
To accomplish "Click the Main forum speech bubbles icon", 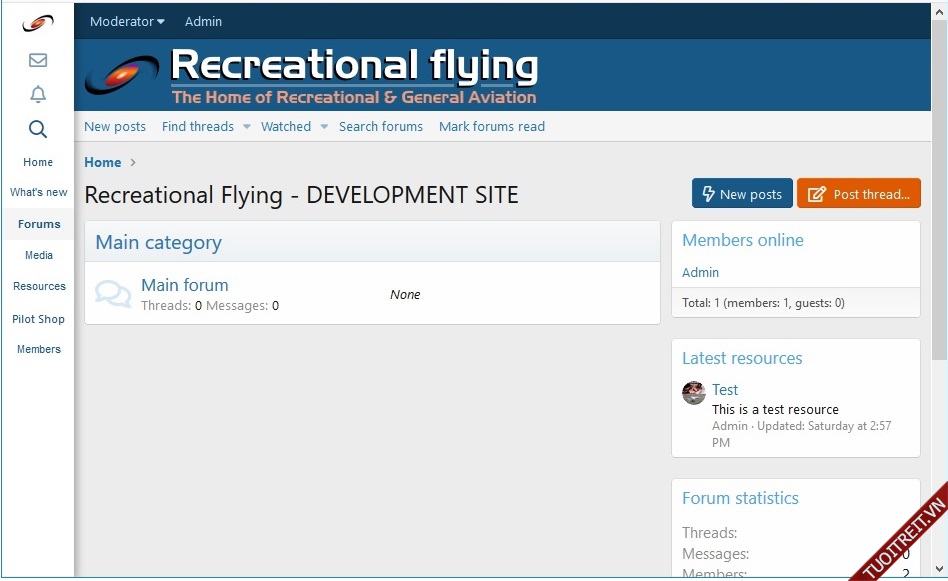I will pyautogui.click(x=113, y=294).
